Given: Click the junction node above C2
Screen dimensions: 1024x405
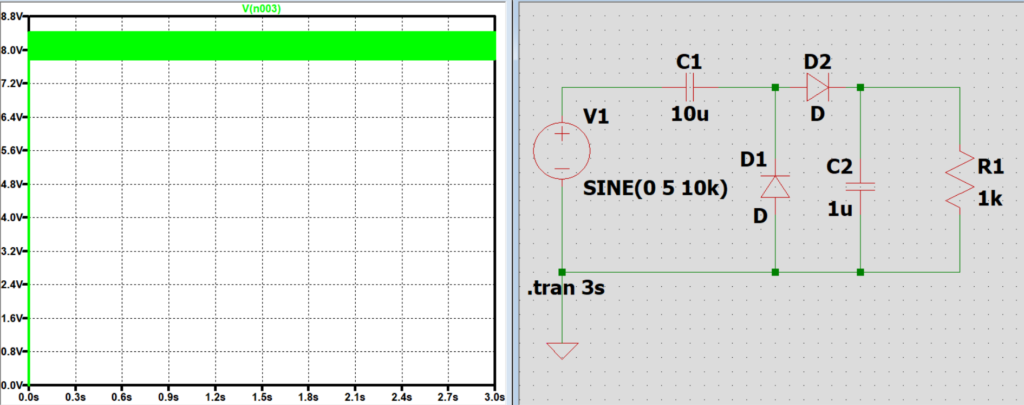Looking at the screenshot, I should tap(860, 88).
